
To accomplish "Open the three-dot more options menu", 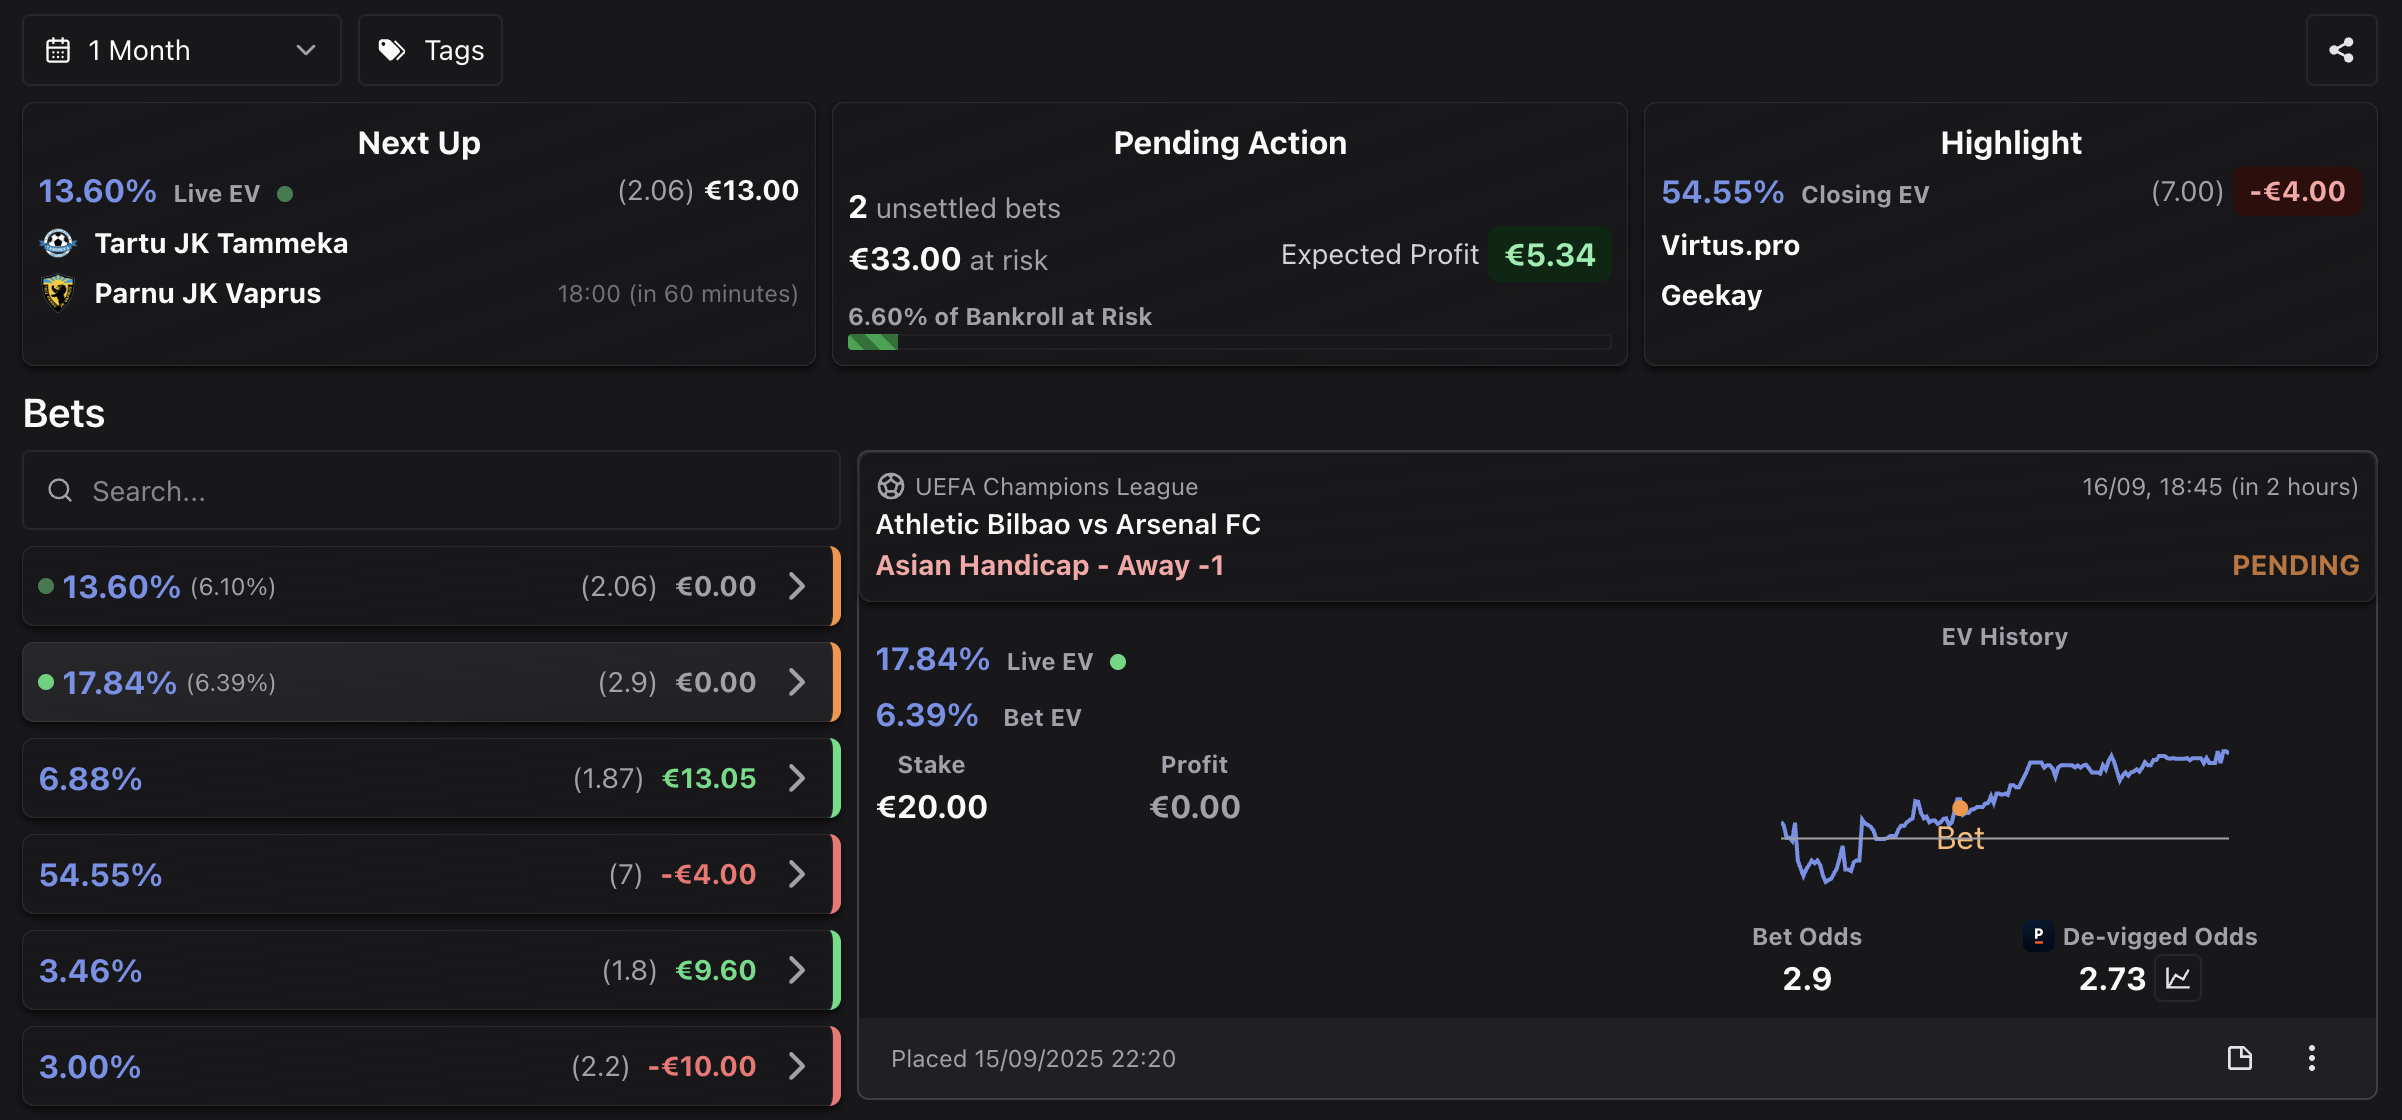I will (2311, 1058).
